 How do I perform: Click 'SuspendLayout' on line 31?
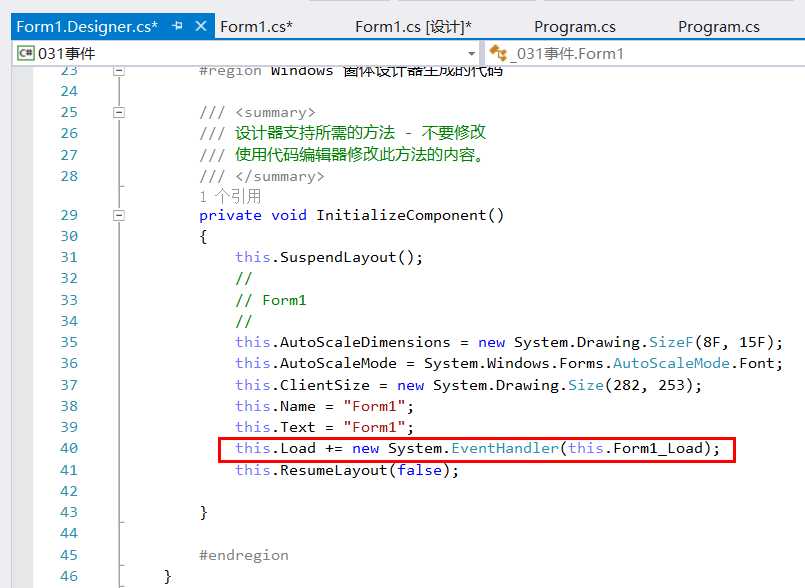(338, 257)
